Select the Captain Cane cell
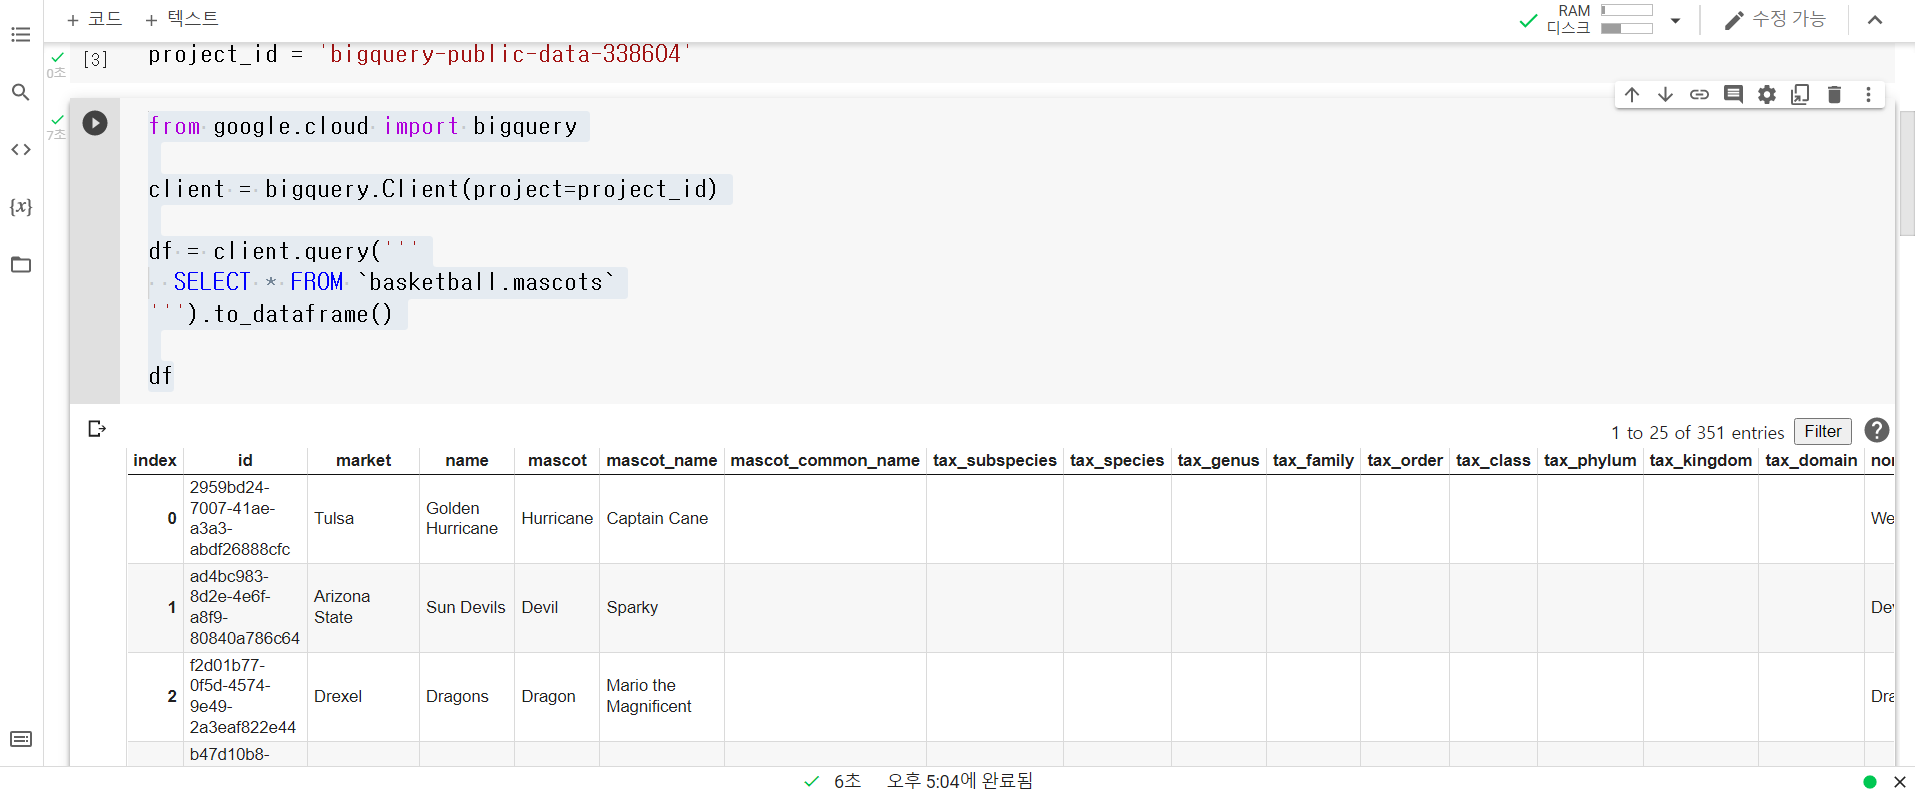The image size is (1915, 790). 661,518
